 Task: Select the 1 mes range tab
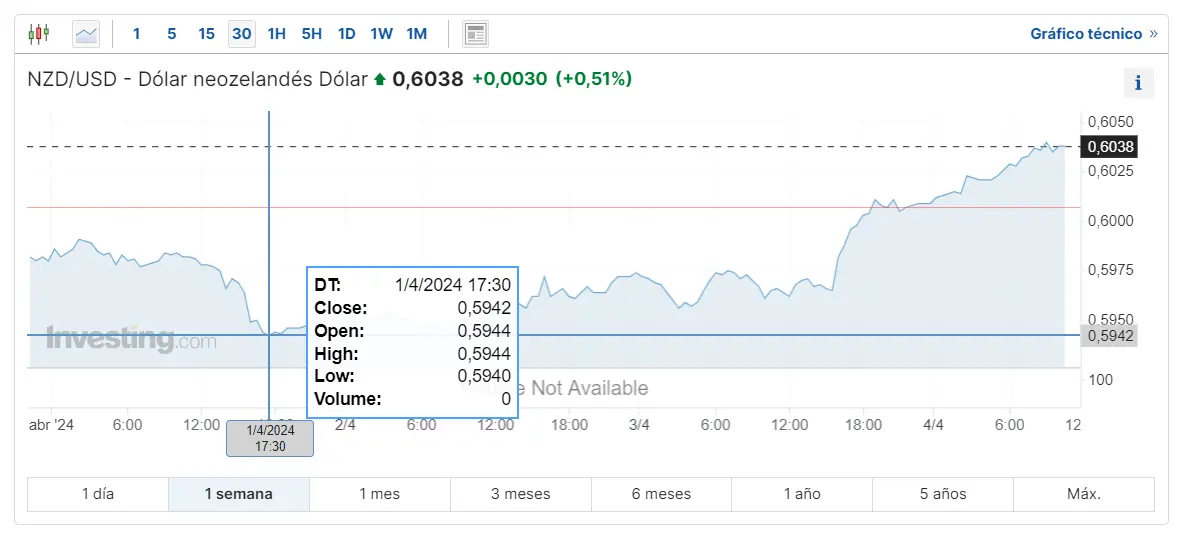click(x=380, y=494)
